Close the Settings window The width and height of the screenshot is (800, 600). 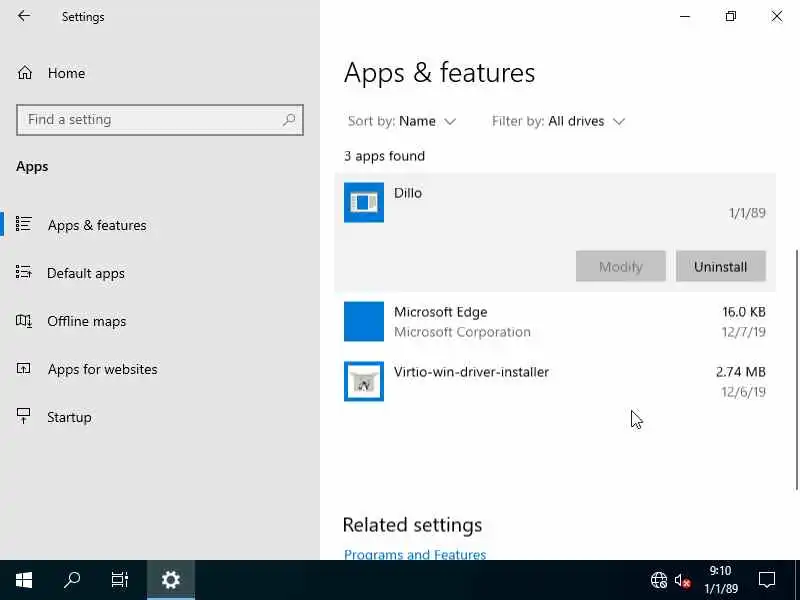[x=777, y=16]
